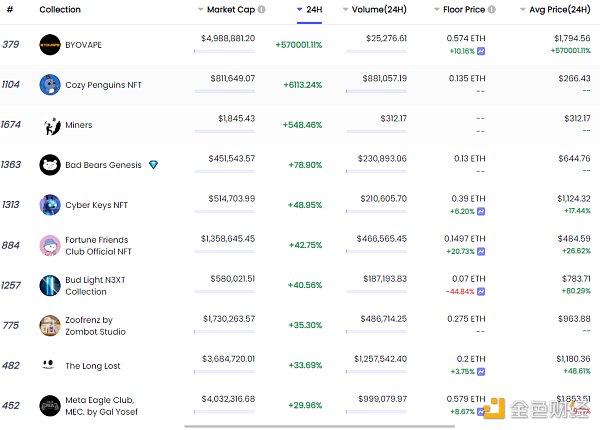Click the Cyber Keys NFT avatar
Viewport: 600px width, 430px height.
(x=49, y=205)
